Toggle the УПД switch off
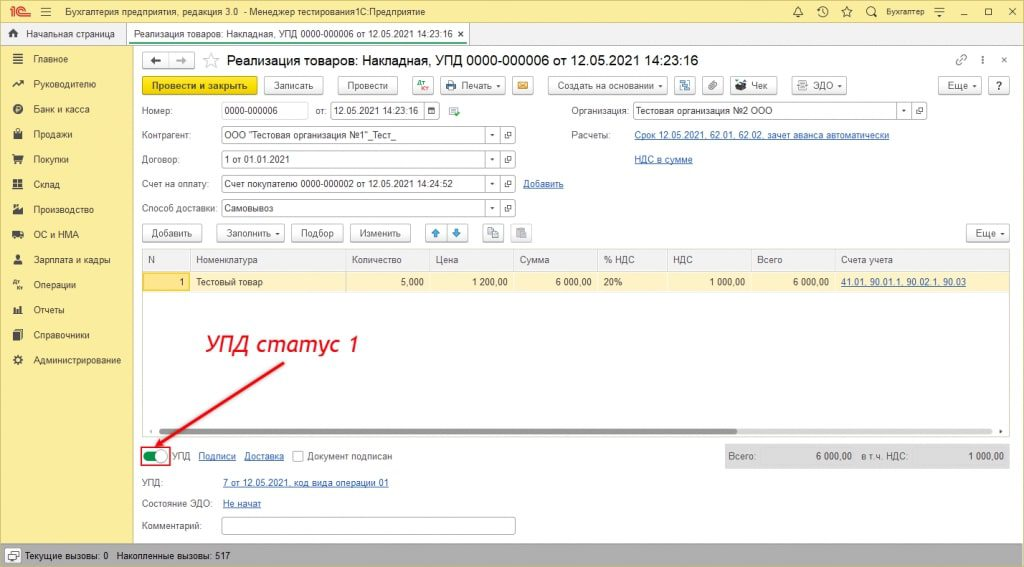 (x=155, y=456)
